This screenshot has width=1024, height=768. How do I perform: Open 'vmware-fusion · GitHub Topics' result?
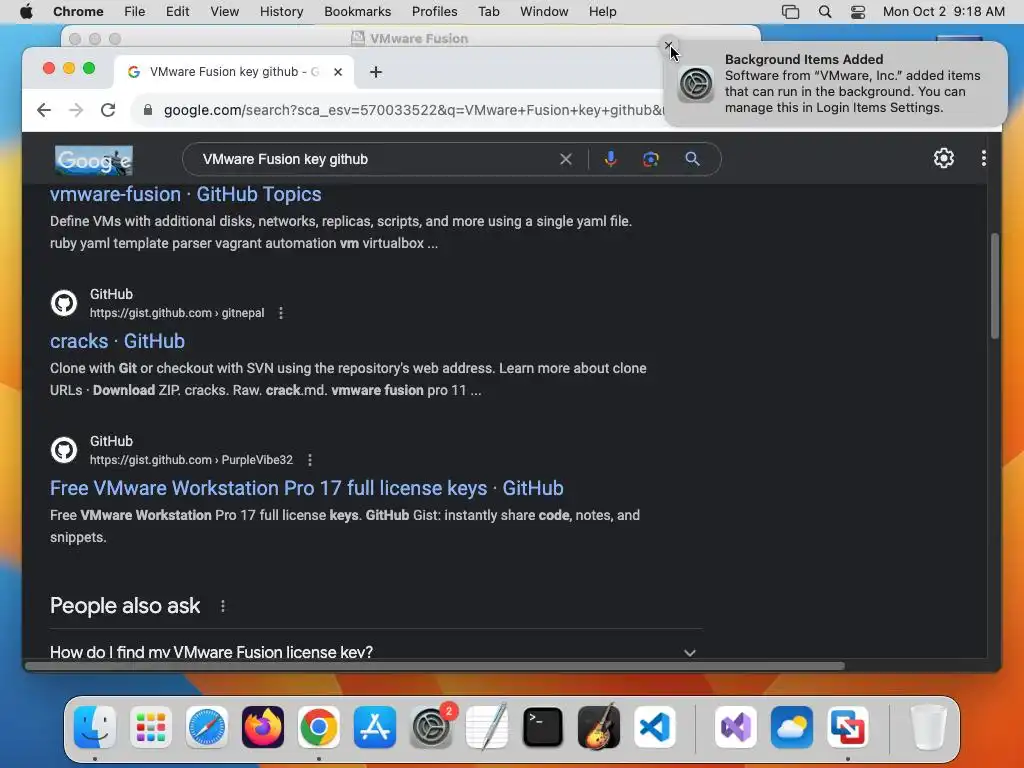(x=185, y=195)
